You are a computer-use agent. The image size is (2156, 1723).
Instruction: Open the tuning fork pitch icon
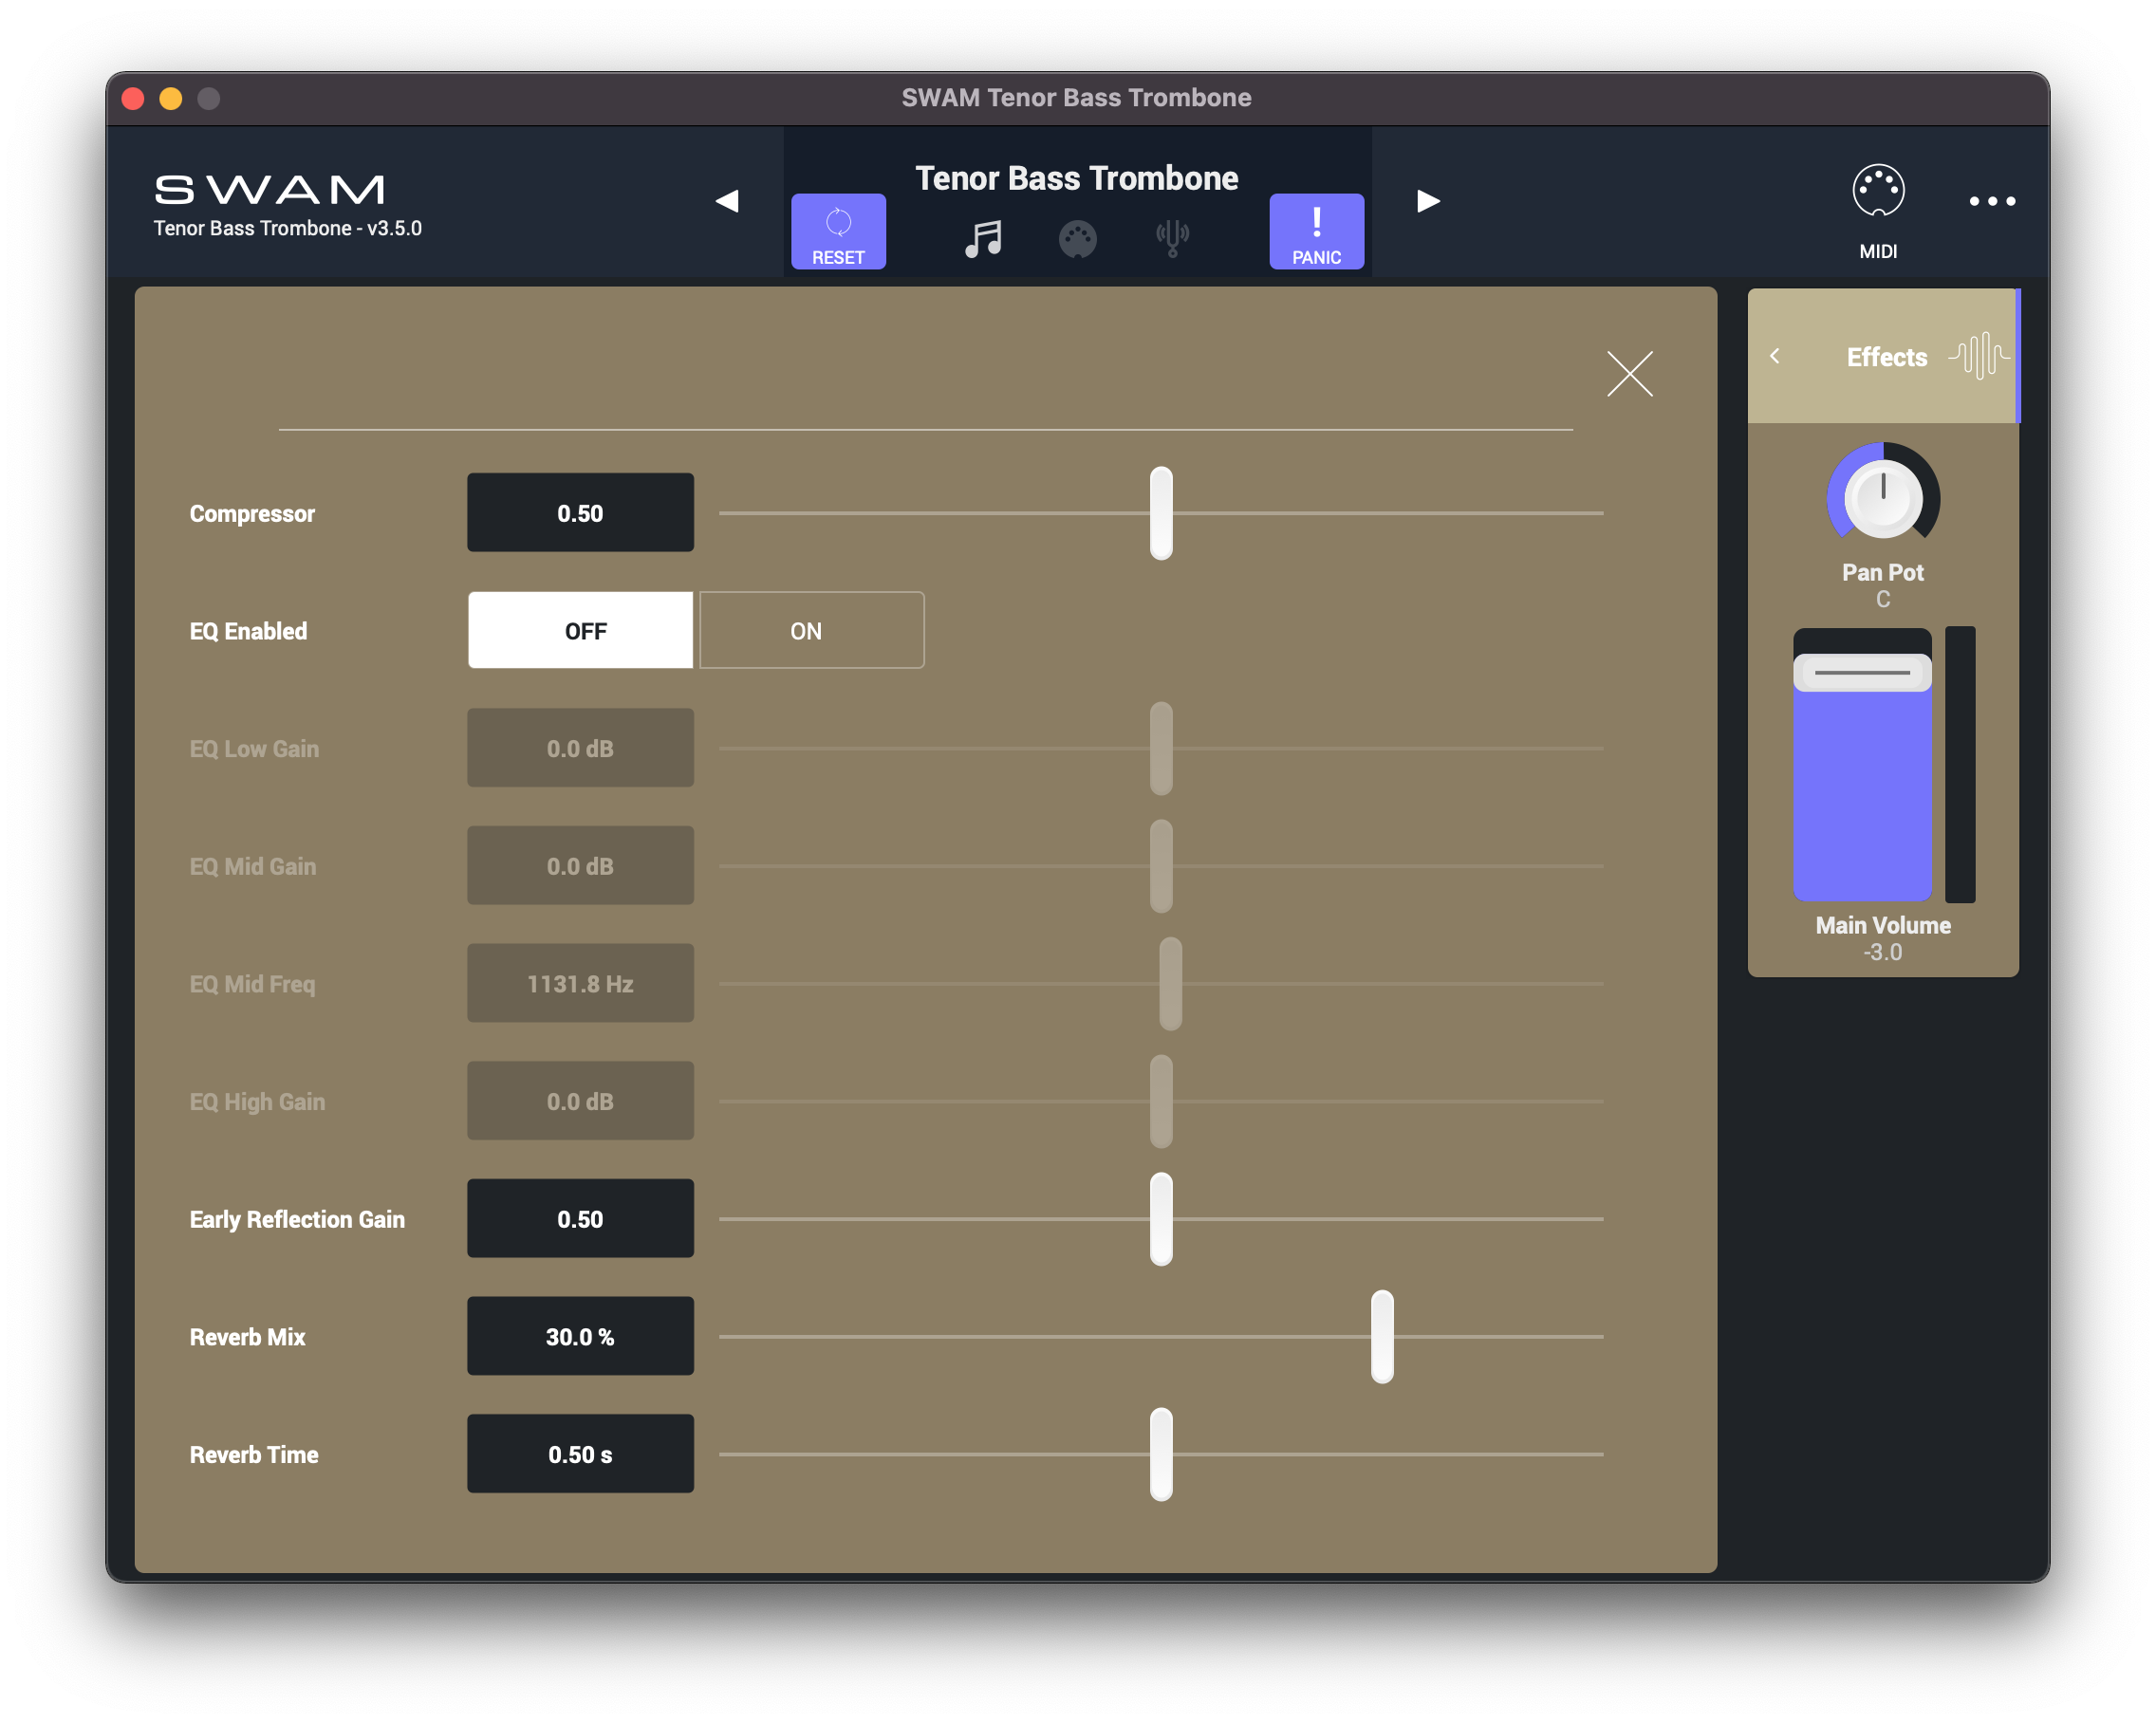coord(1172,239)
